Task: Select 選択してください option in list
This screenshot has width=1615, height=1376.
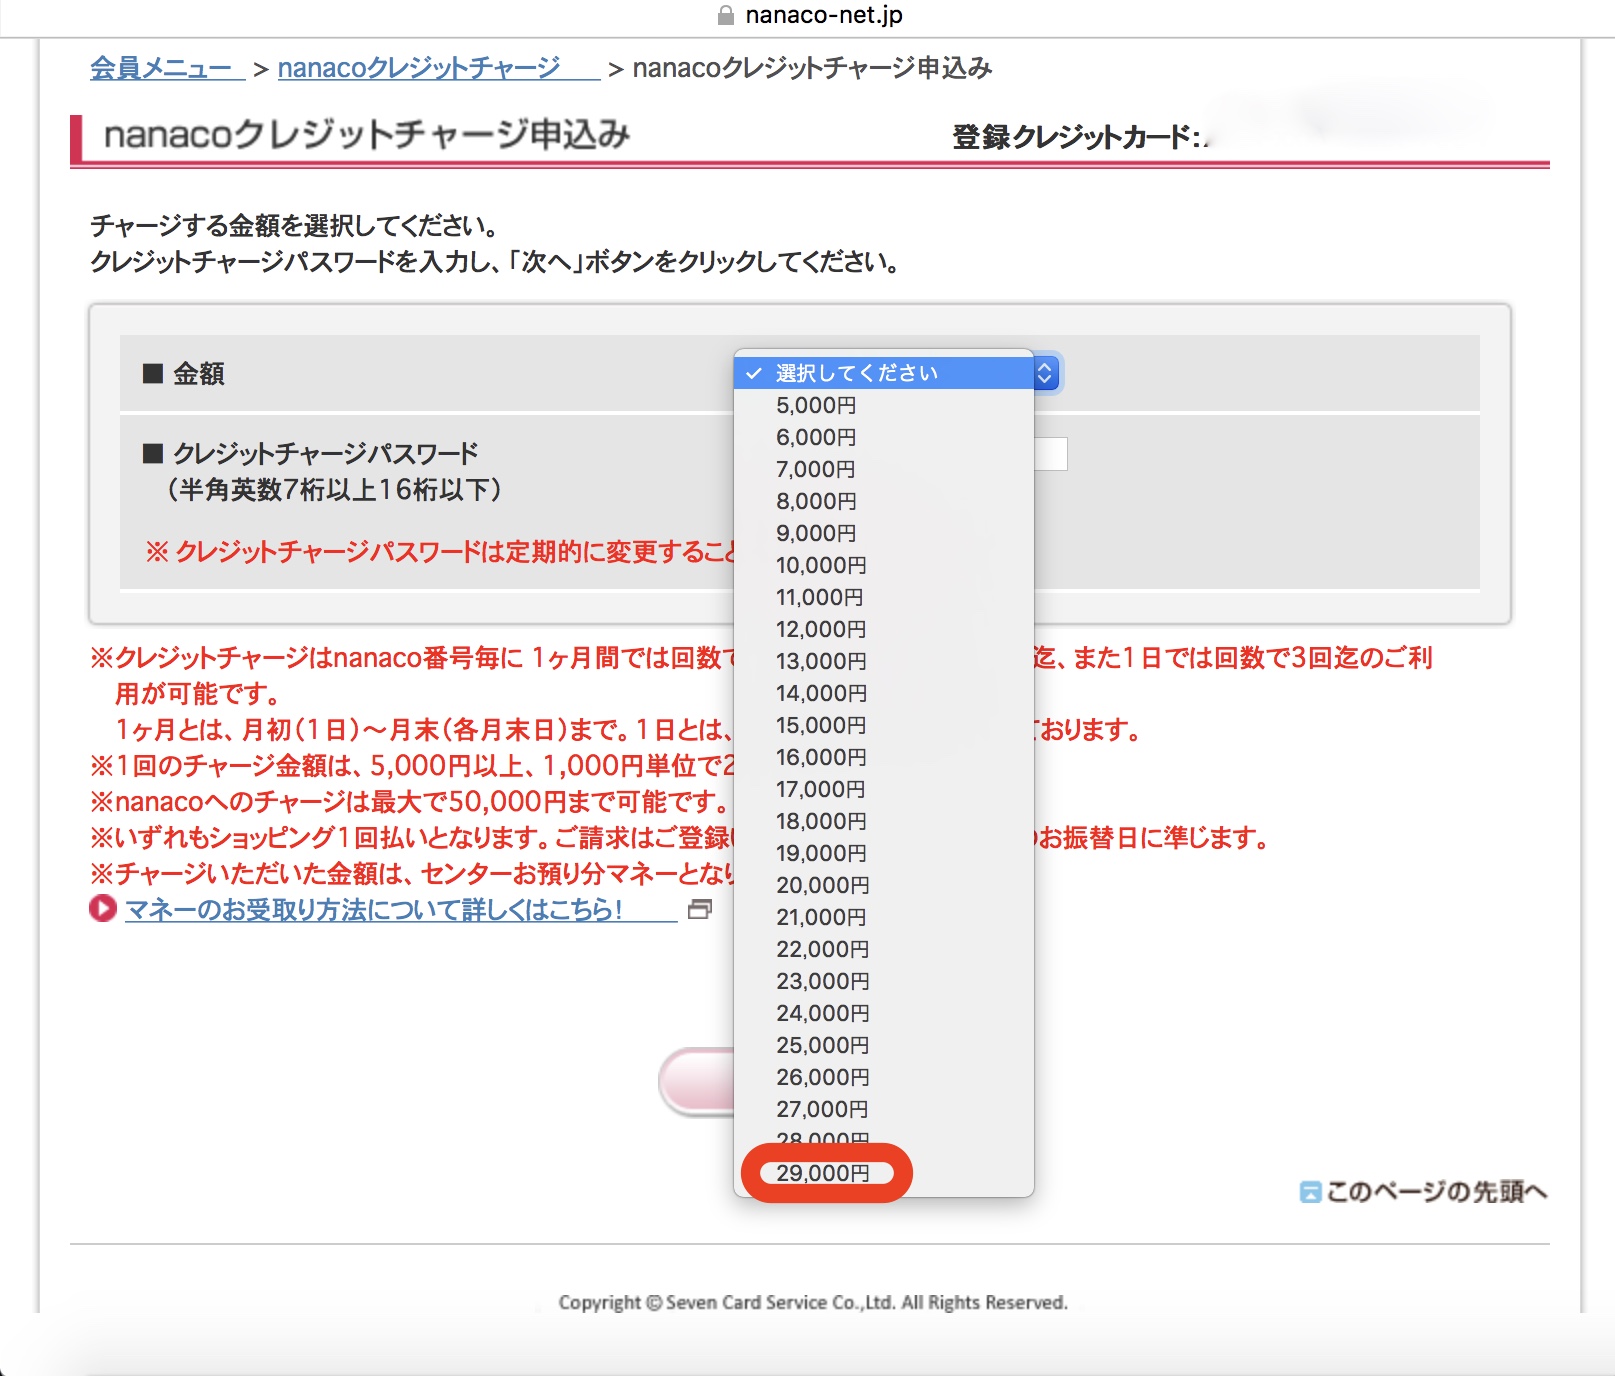Action: click(x=884, y=373)
